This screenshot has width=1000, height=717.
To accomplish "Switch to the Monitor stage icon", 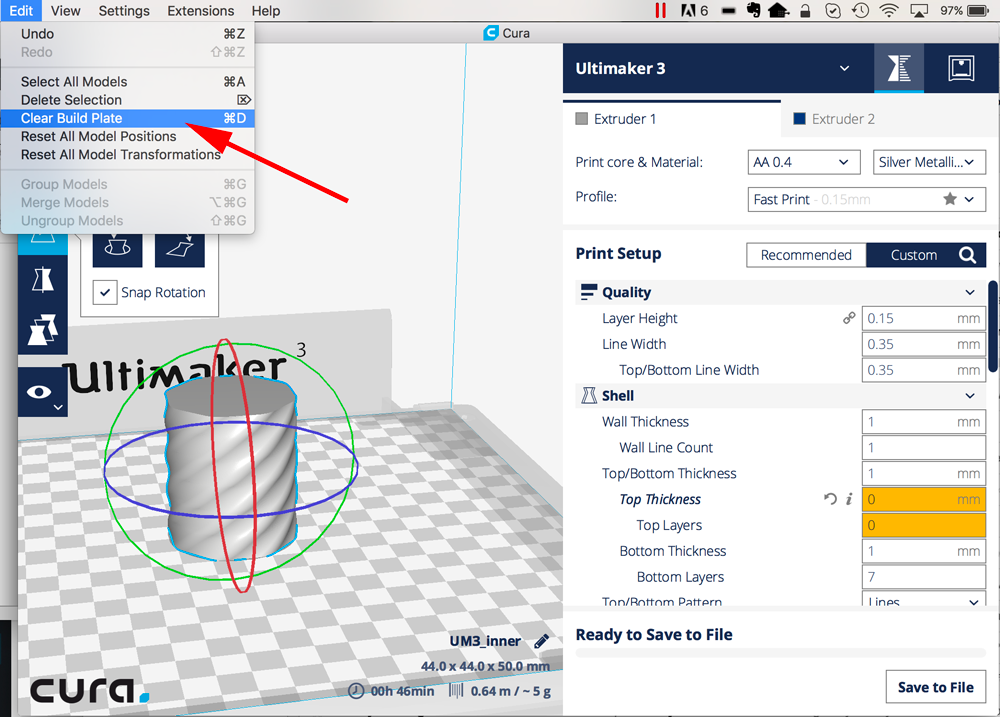I will [x=961, y=68].
